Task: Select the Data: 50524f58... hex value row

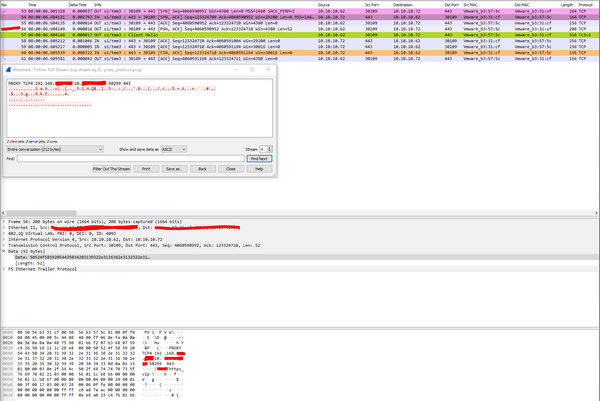Action: [300, 257]
